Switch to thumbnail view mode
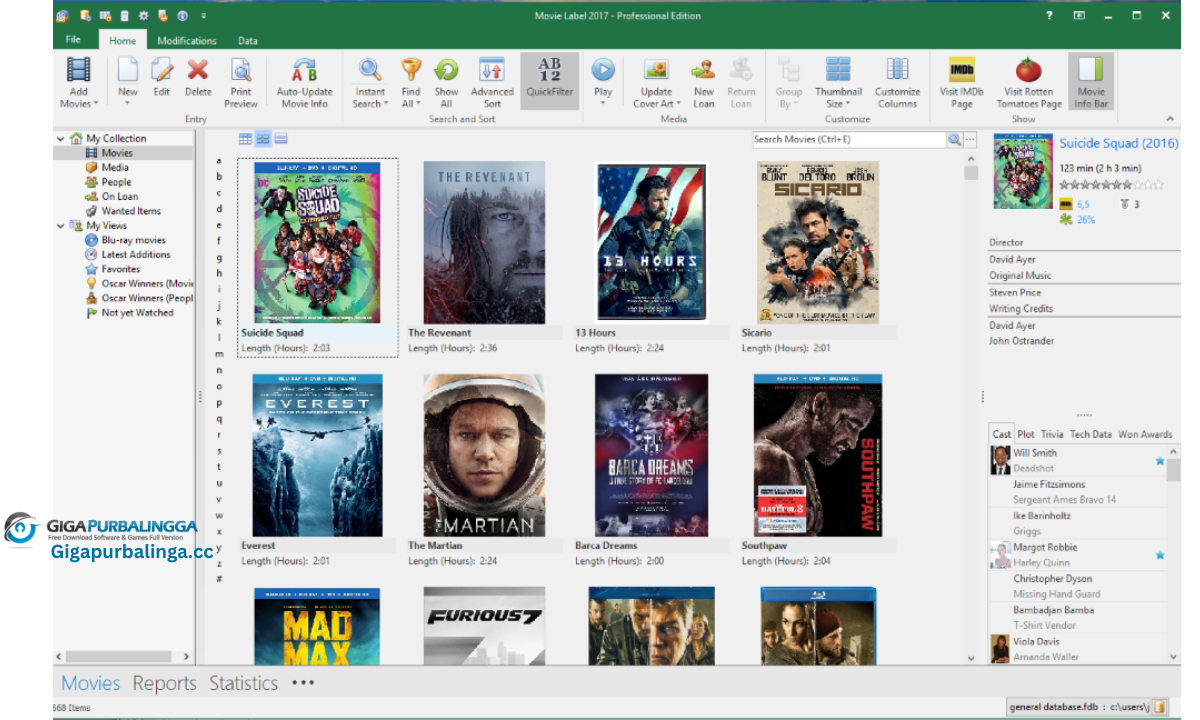This screenshot has width=1200, height=720. pos(263,139)
